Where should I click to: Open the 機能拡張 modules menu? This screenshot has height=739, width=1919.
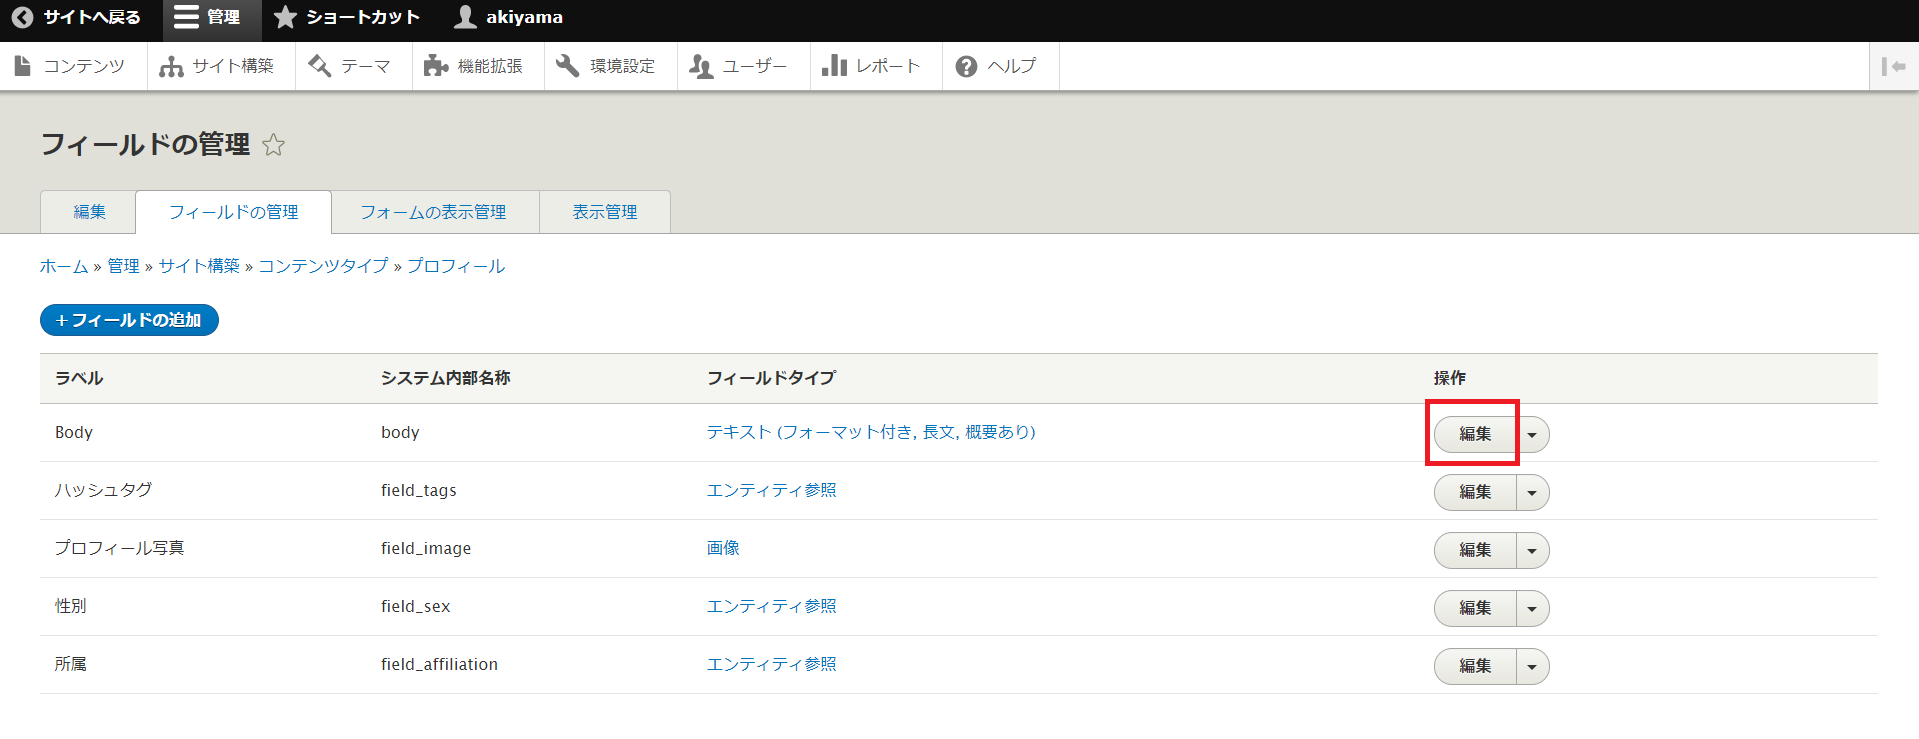pos(474,66)
